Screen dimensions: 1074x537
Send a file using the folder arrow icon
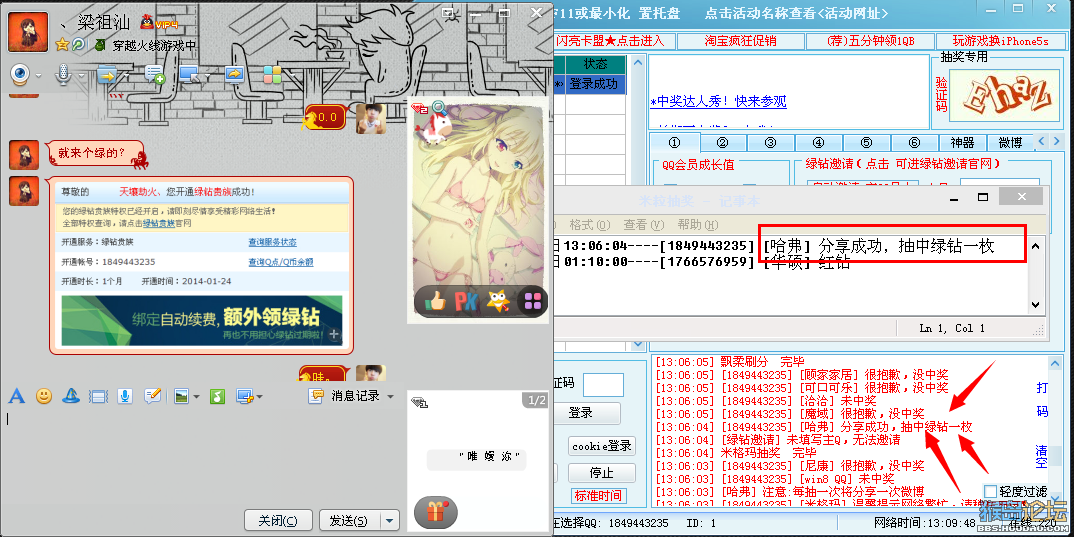pyautogui.click(x=107, y=74)
